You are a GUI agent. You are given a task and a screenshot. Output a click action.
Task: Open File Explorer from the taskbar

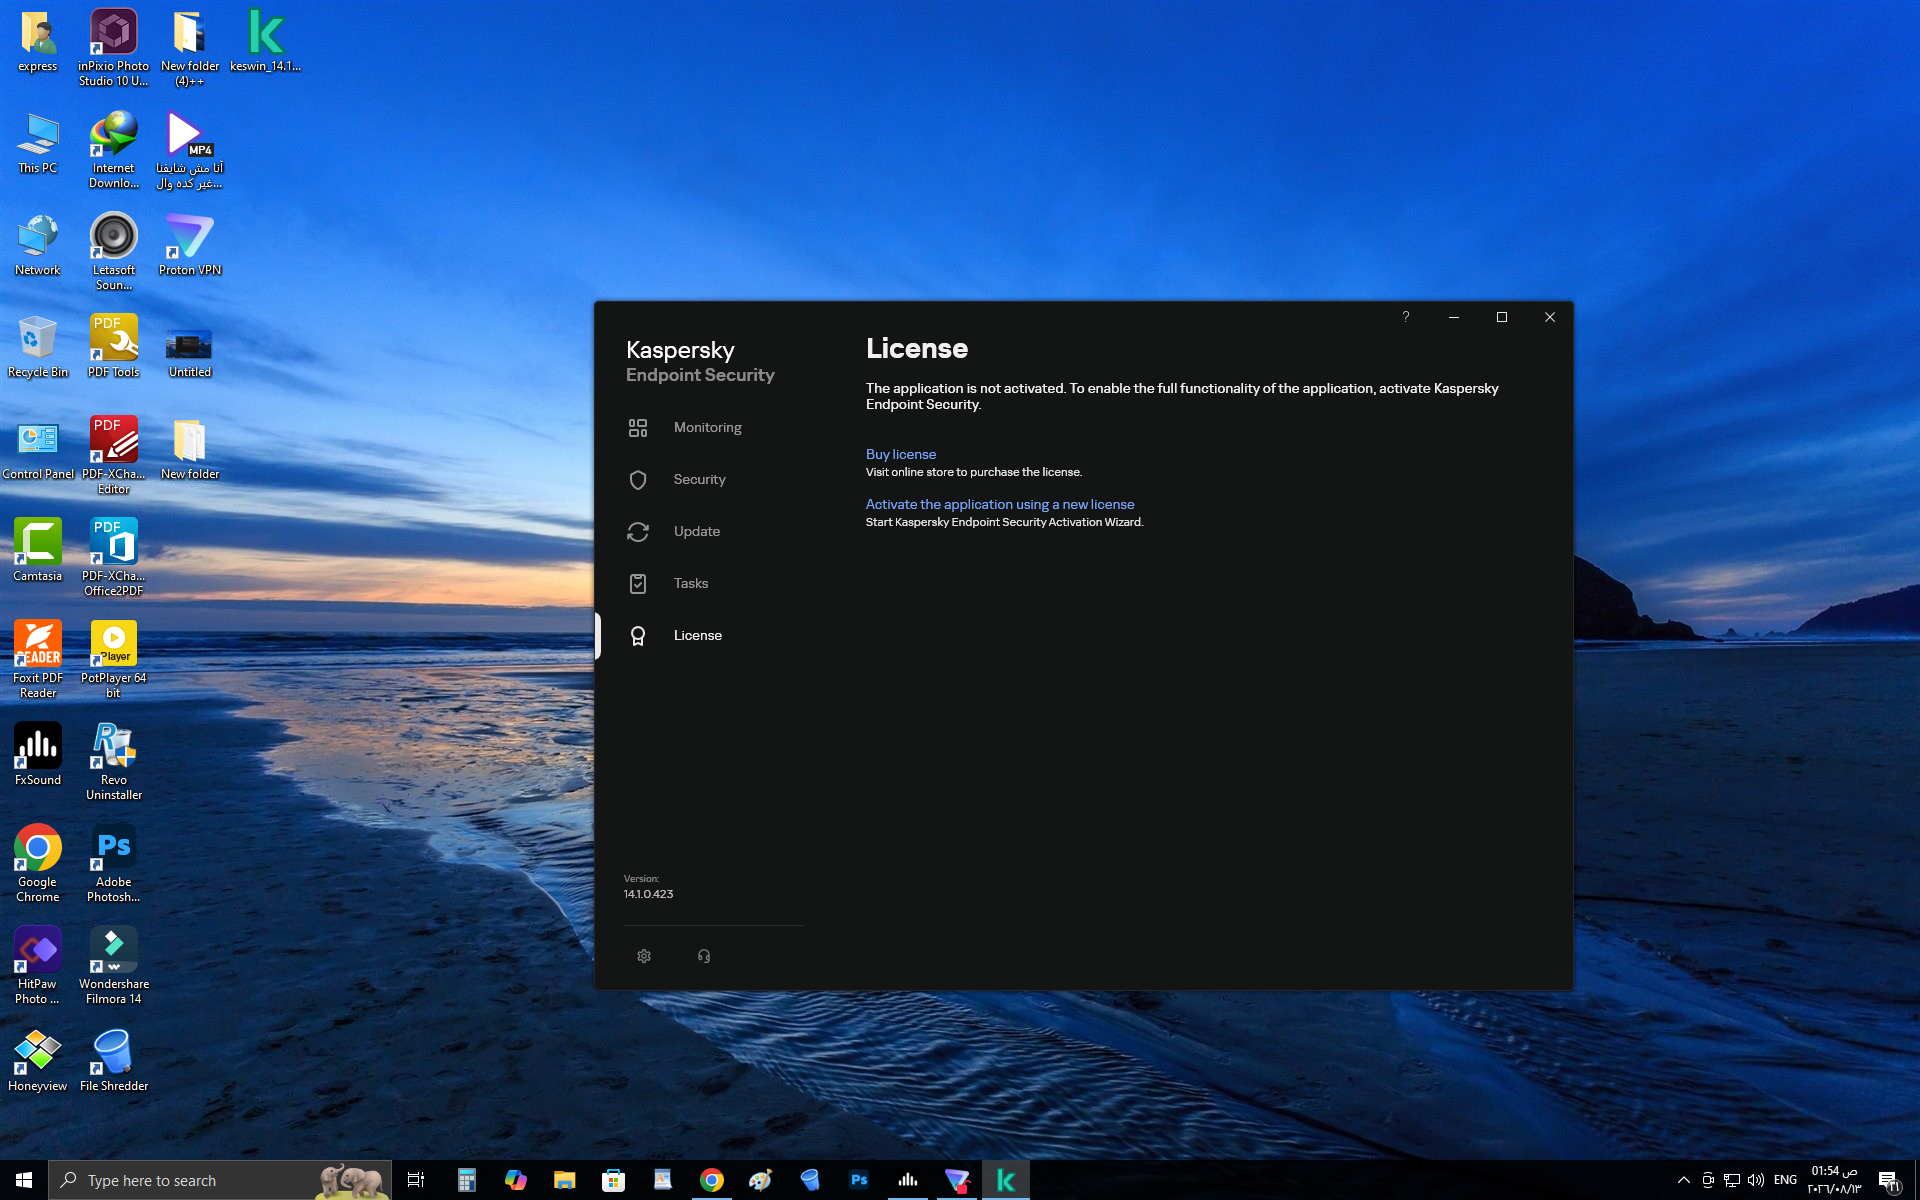(x=564, y=1180)
